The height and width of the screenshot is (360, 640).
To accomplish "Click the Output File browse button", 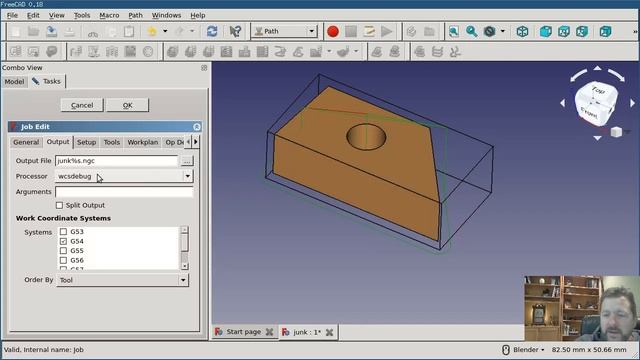I will pos(187,161).
